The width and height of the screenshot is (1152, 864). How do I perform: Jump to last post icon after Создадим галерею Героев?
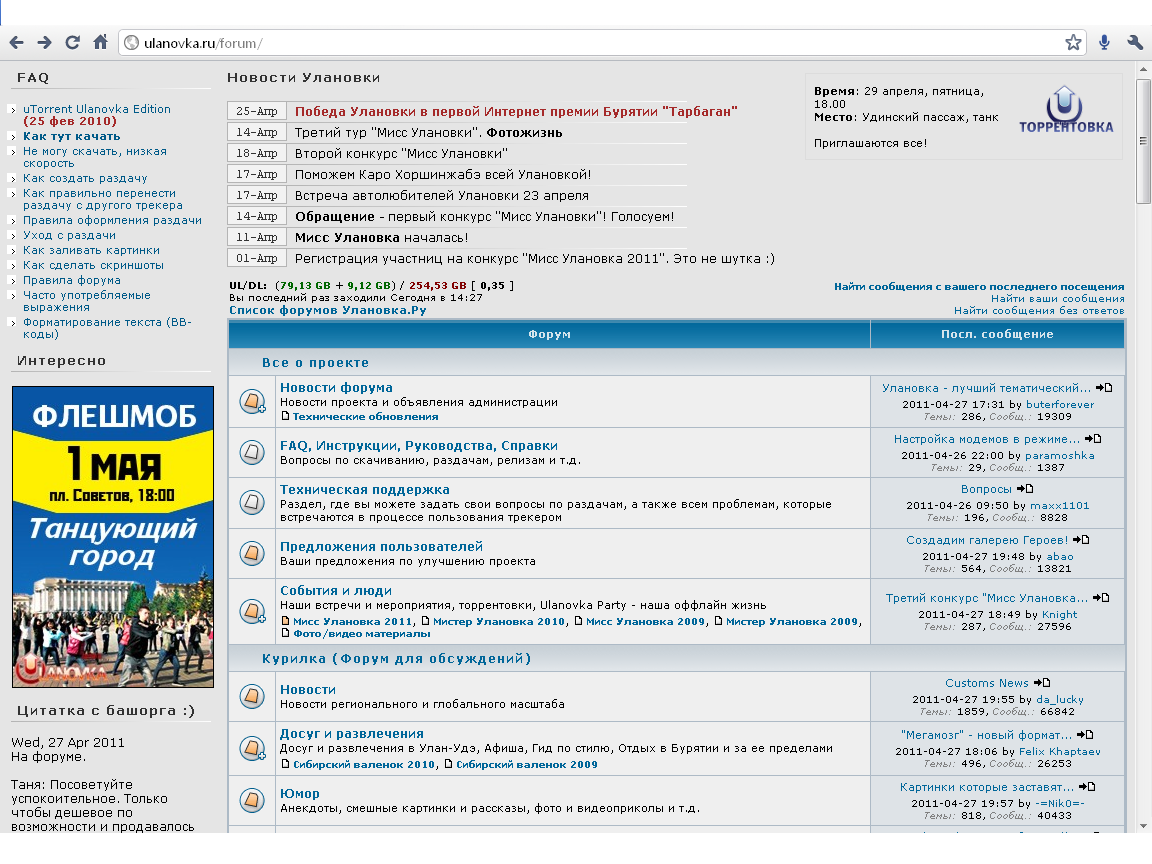point(1081,539)
